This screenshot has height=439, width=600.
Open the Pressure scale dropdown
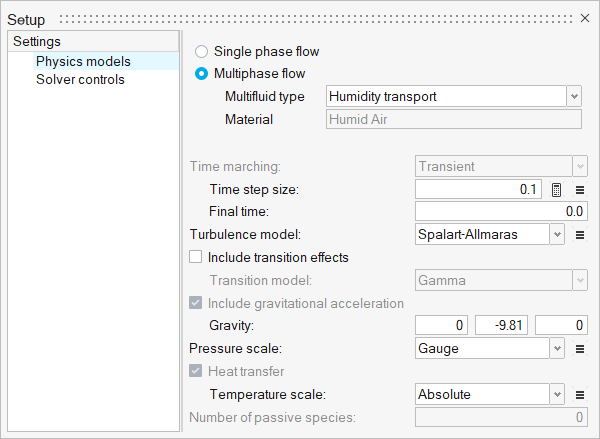click(x=557, y=349)
